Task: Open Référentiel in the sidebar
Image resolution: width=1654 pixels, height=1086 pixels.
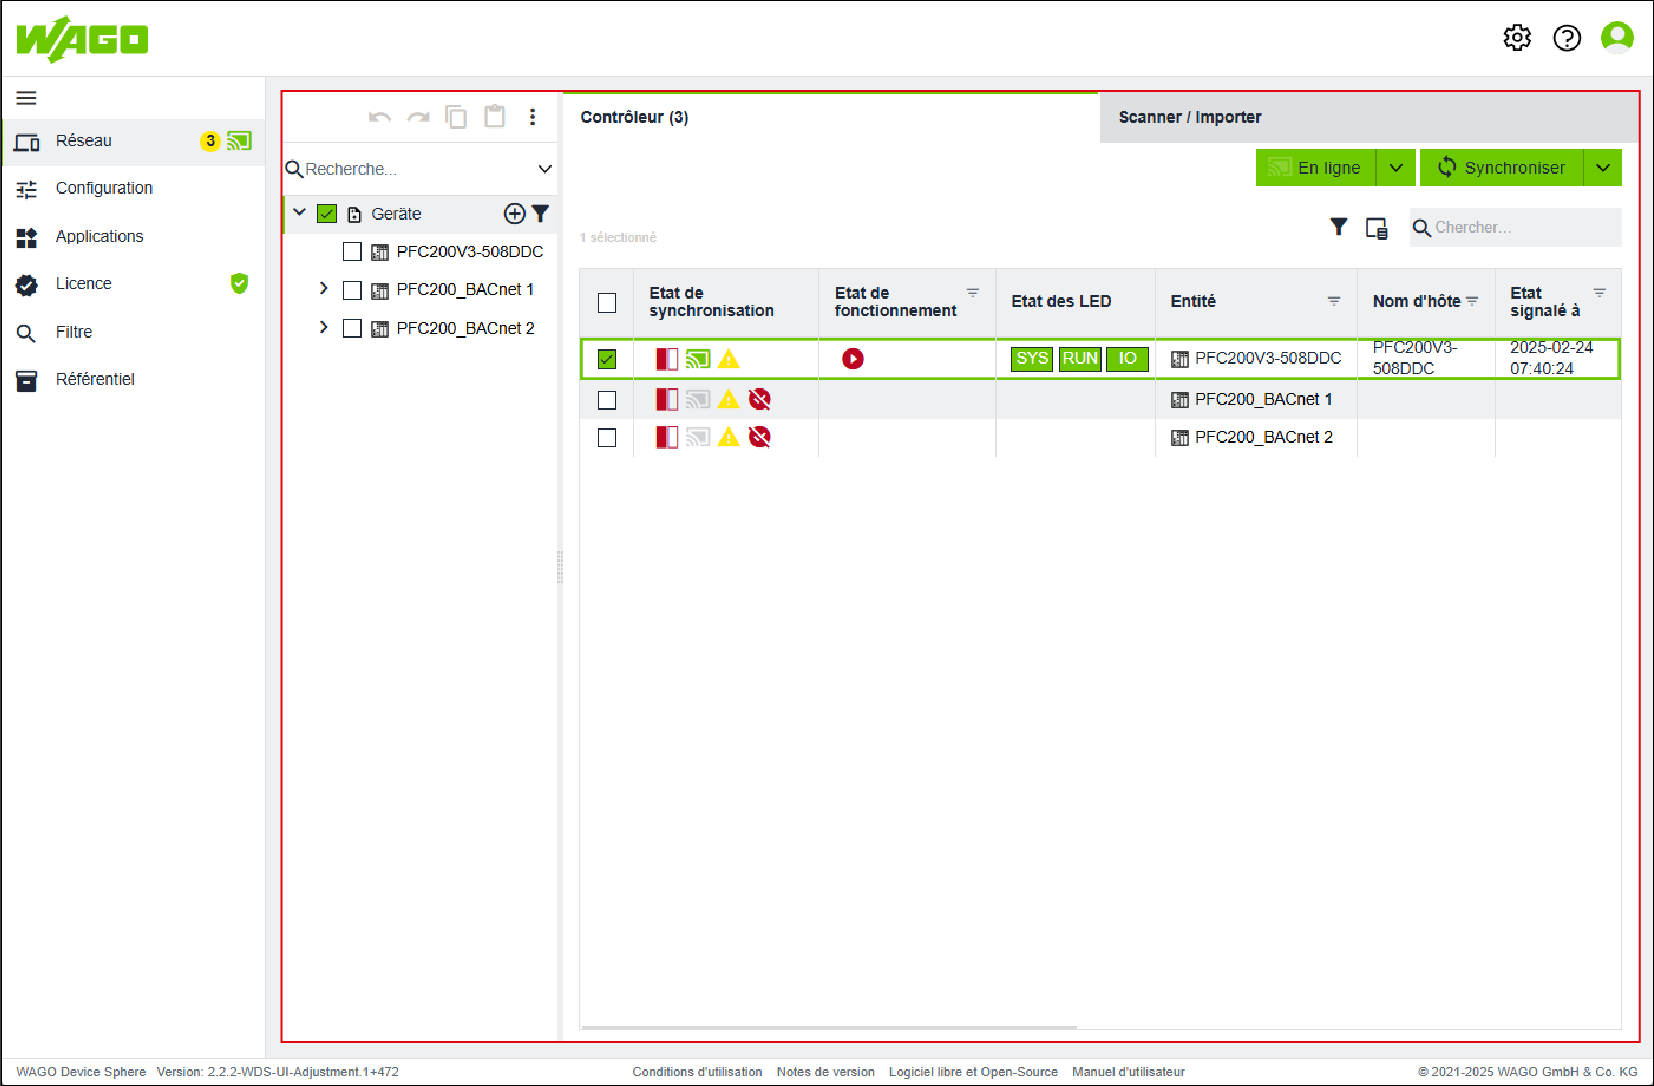Action: click(x=133, y=379)
